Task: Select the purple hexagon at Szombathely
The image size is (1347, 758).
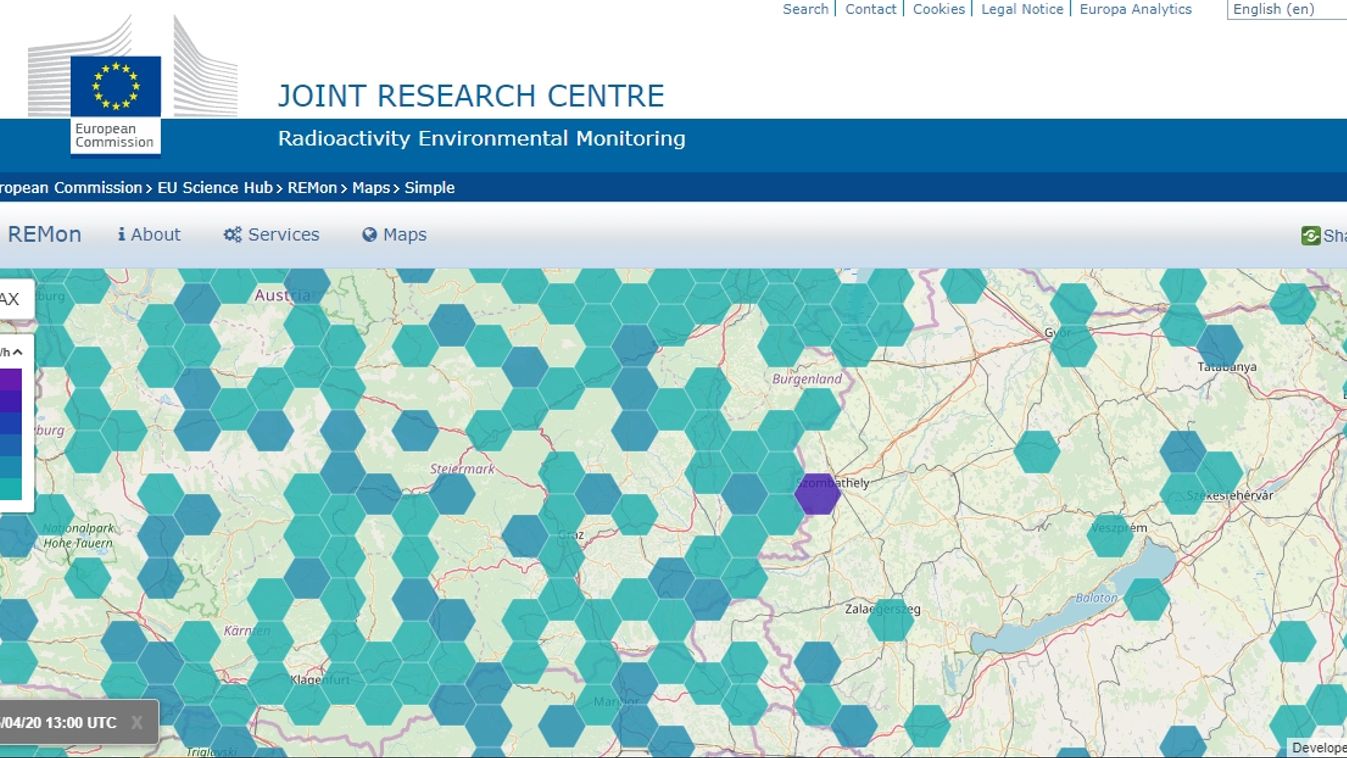Action: click(818, 494)
